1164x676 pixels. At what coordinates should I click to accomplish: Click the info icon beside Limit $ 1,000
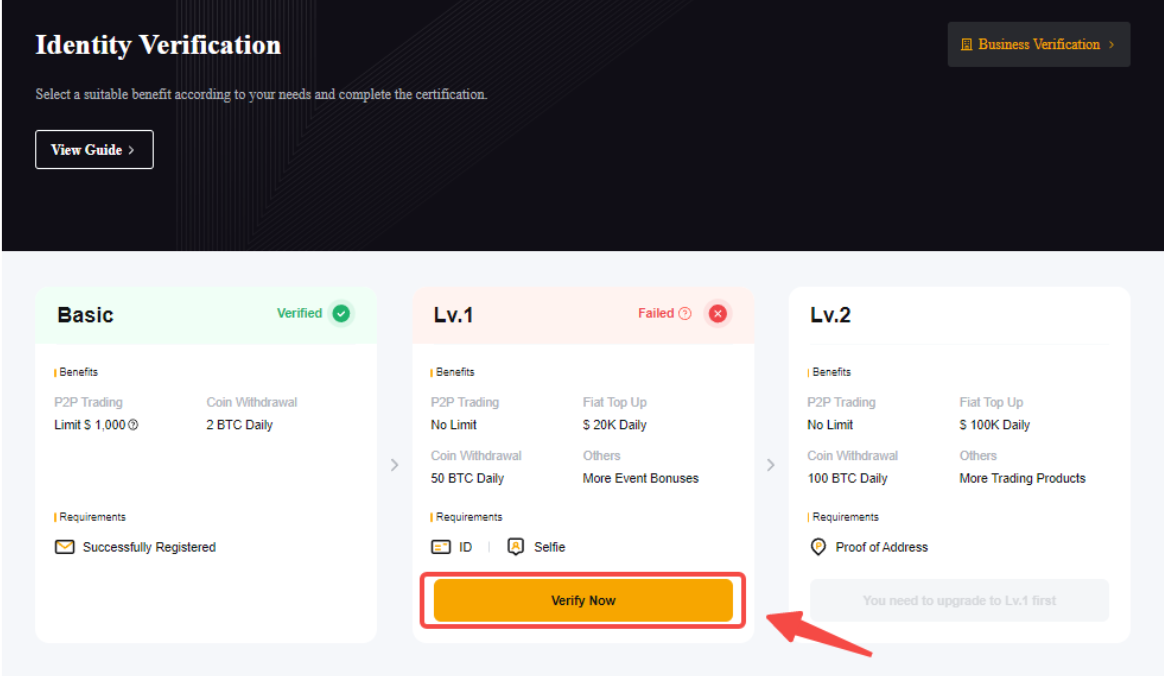coord(133,425)
